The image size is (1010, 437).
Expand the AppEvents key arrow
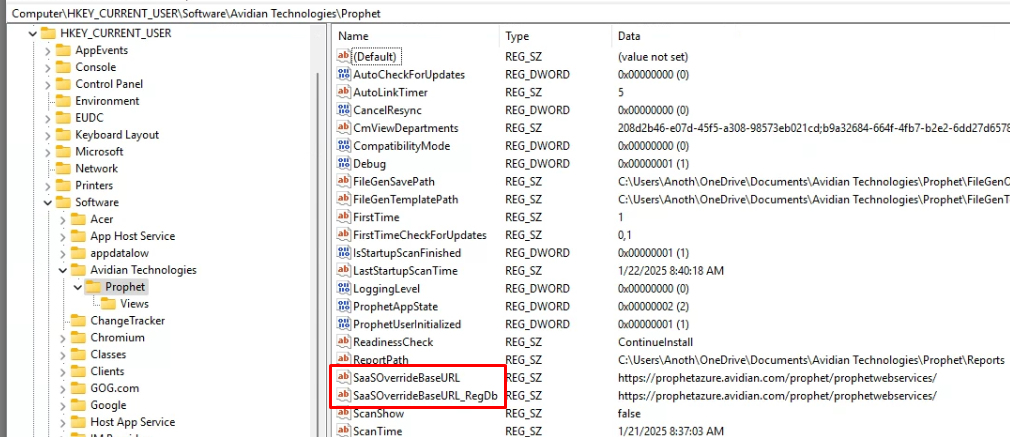pyautogui.click(x=48, y=50)
